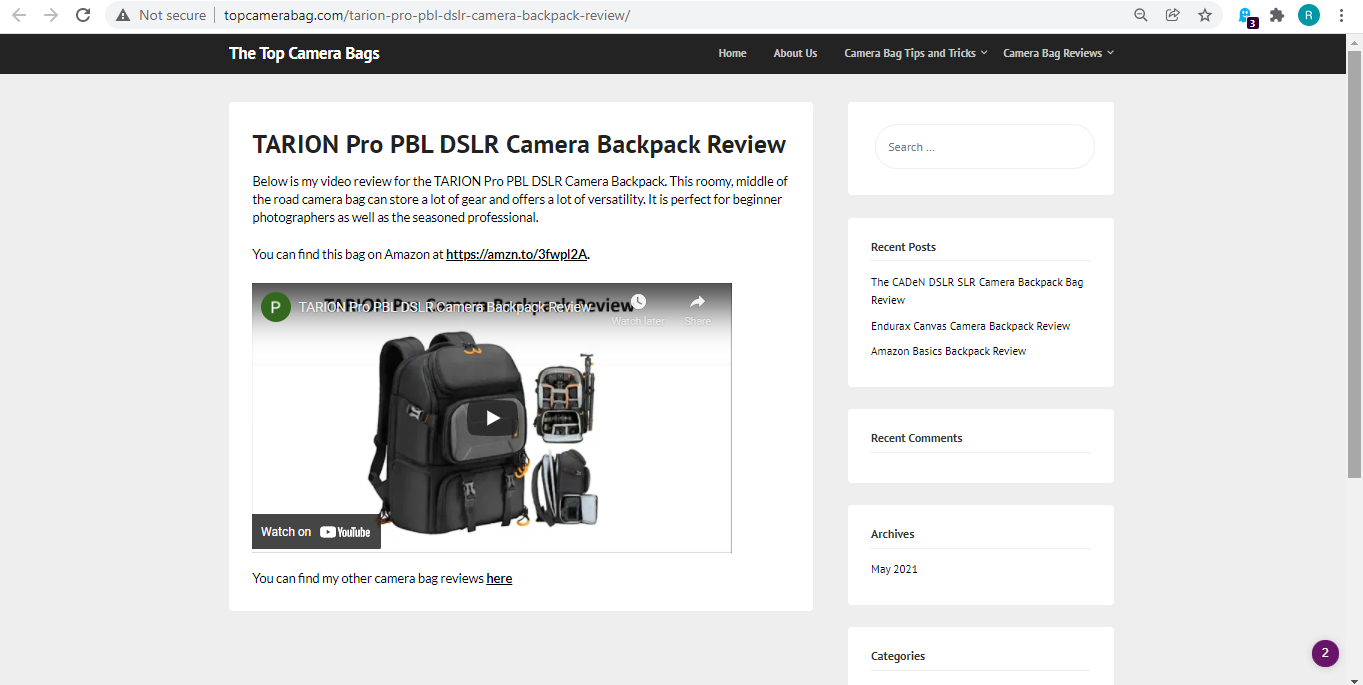Click in the Search input field
This screenshot has width=1363, height=685.
coord(984,147)
